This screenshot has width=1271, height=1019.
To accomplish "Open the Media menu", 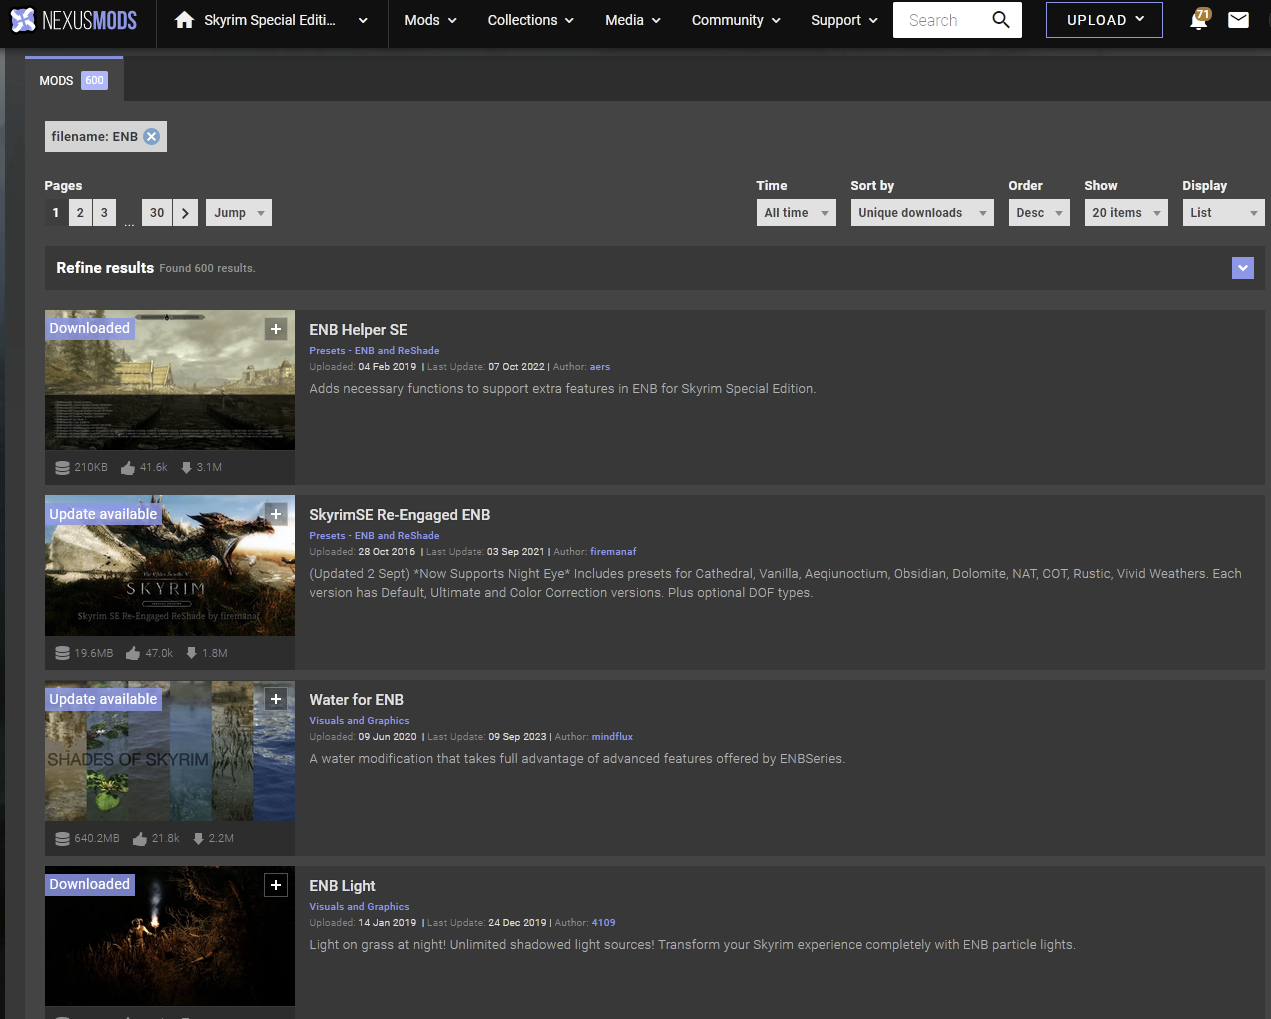I will (x=633, y=20).
